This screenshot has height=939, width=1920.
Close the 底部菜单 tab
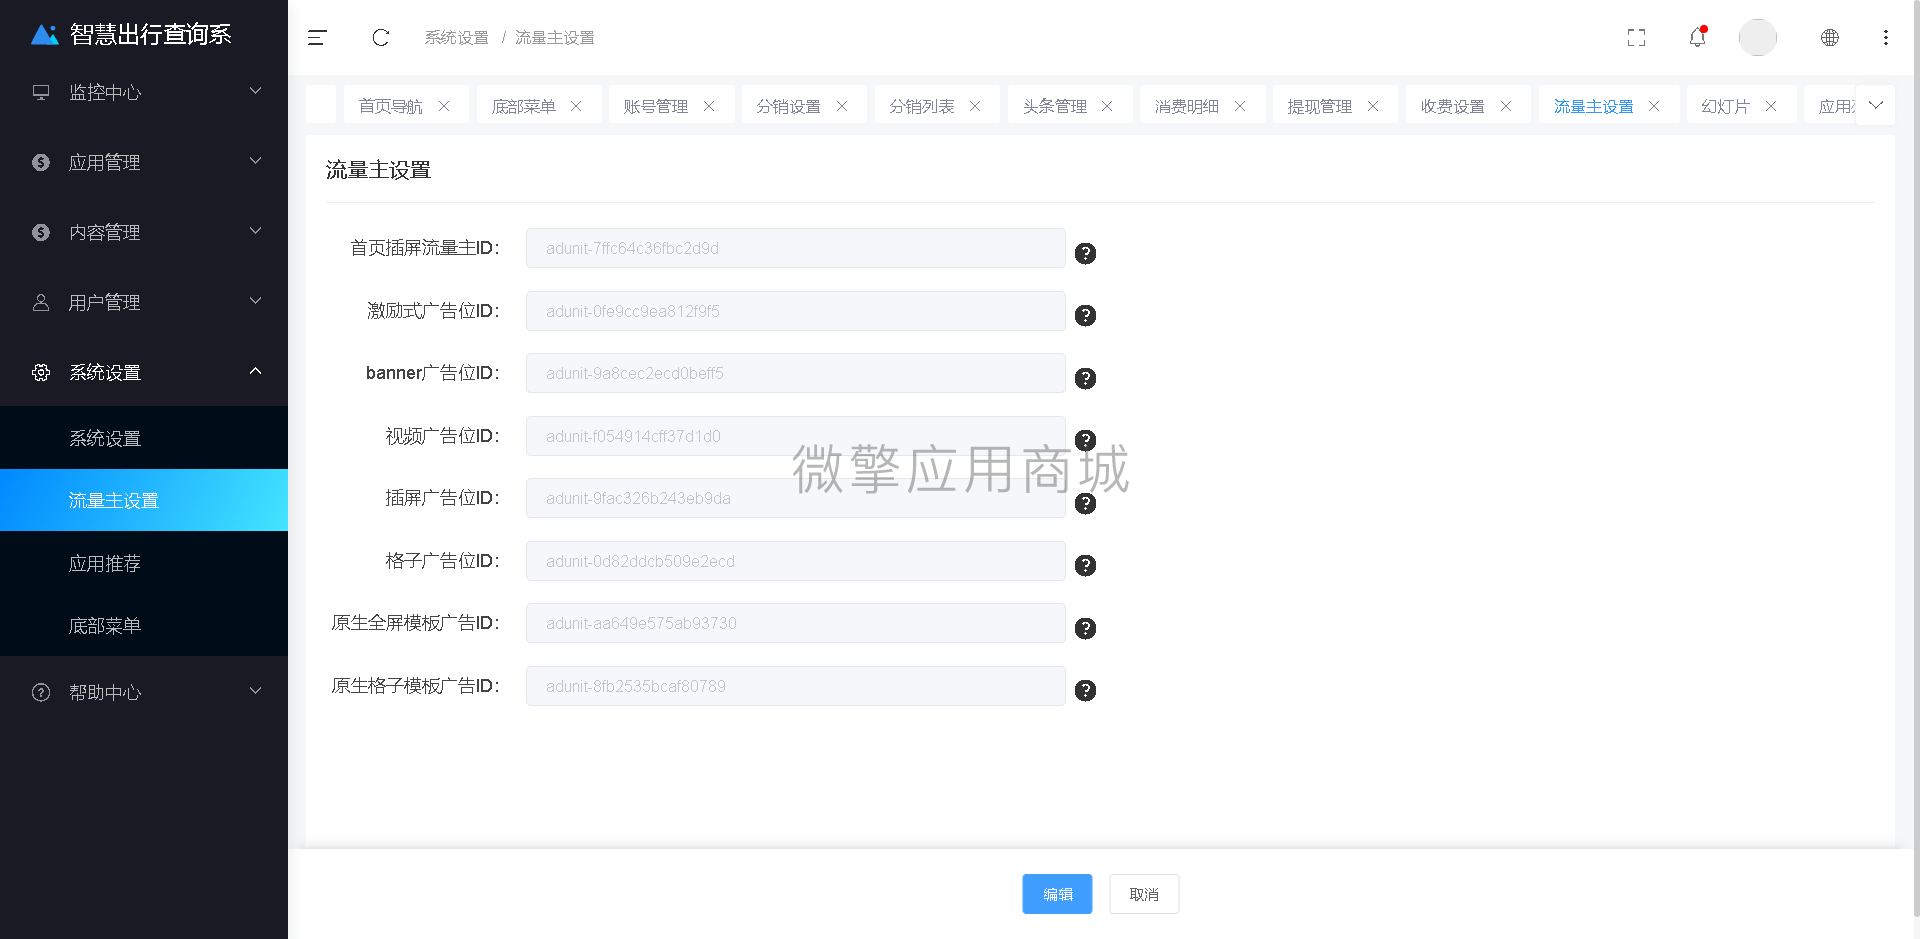pos(576,106)
